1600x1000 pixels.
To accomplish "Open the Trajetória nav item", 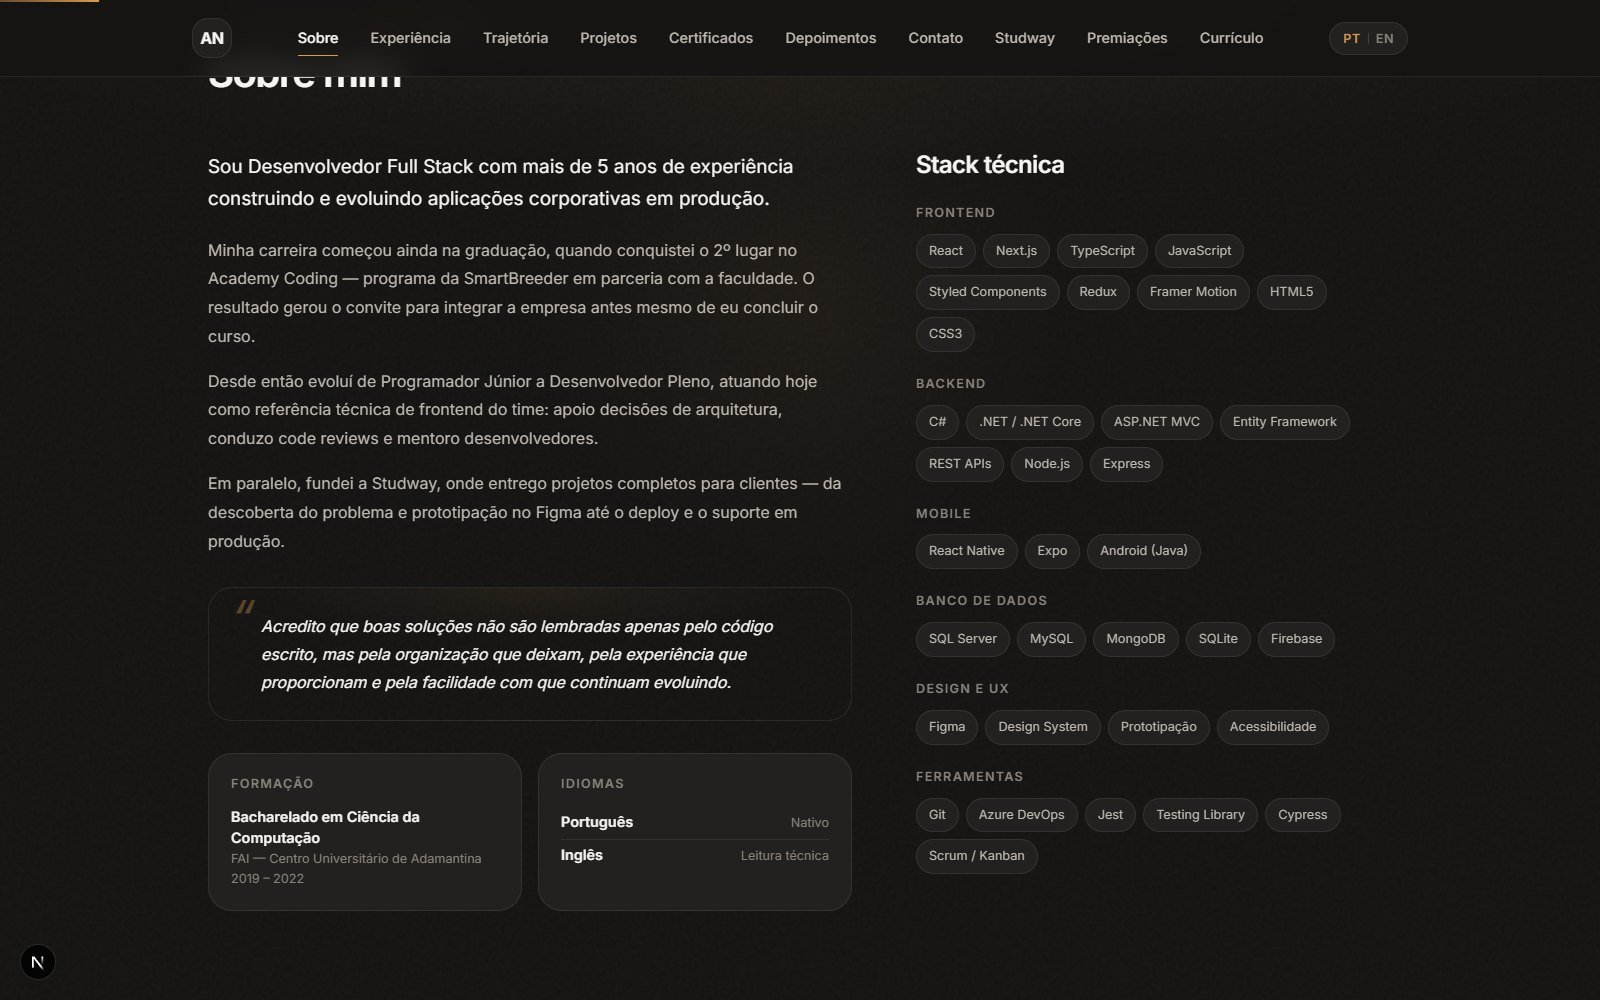I will point(515,38).
